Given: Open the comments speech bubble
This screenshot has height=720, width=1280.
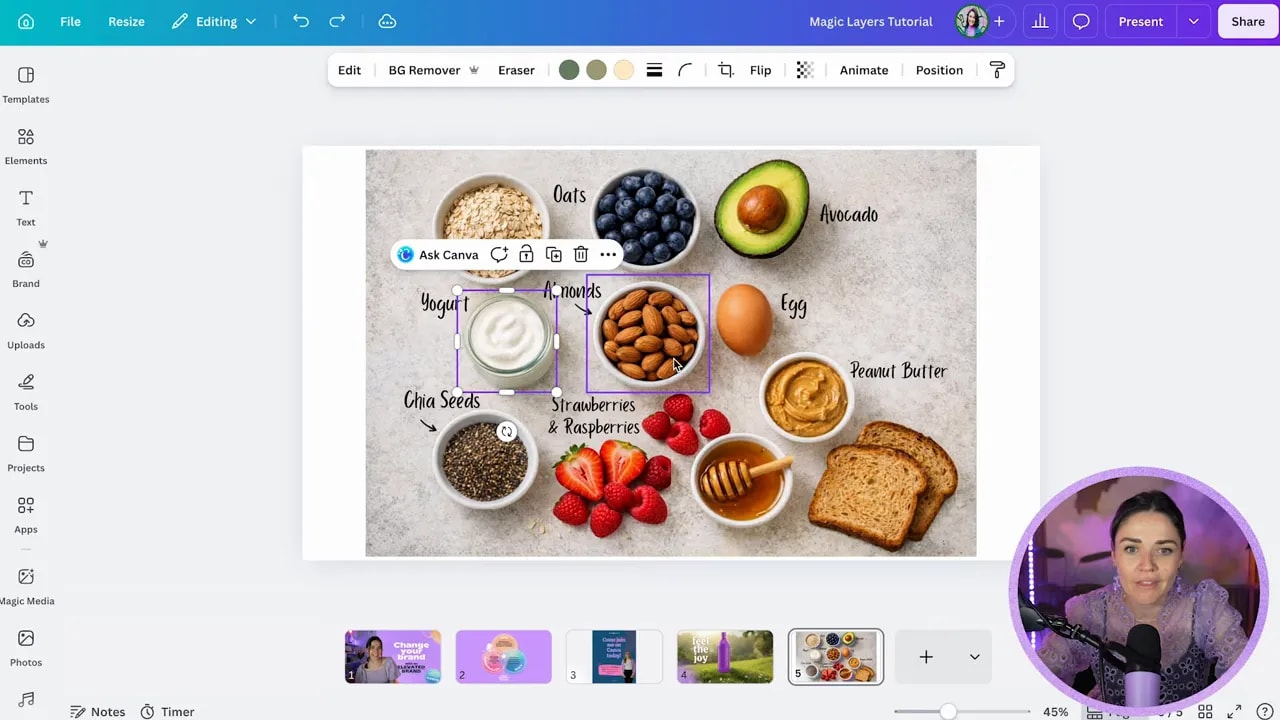Looking at the screenshot, I should (x=1081, y=21).
